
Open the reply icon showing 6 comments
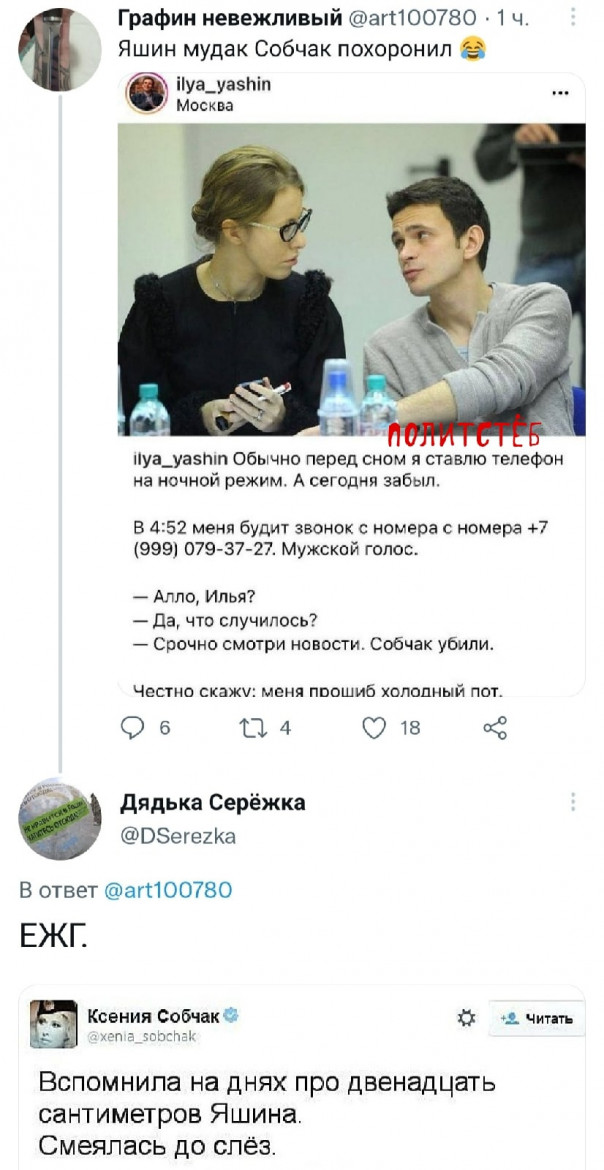pyautogui.click(x=133, y=728)
